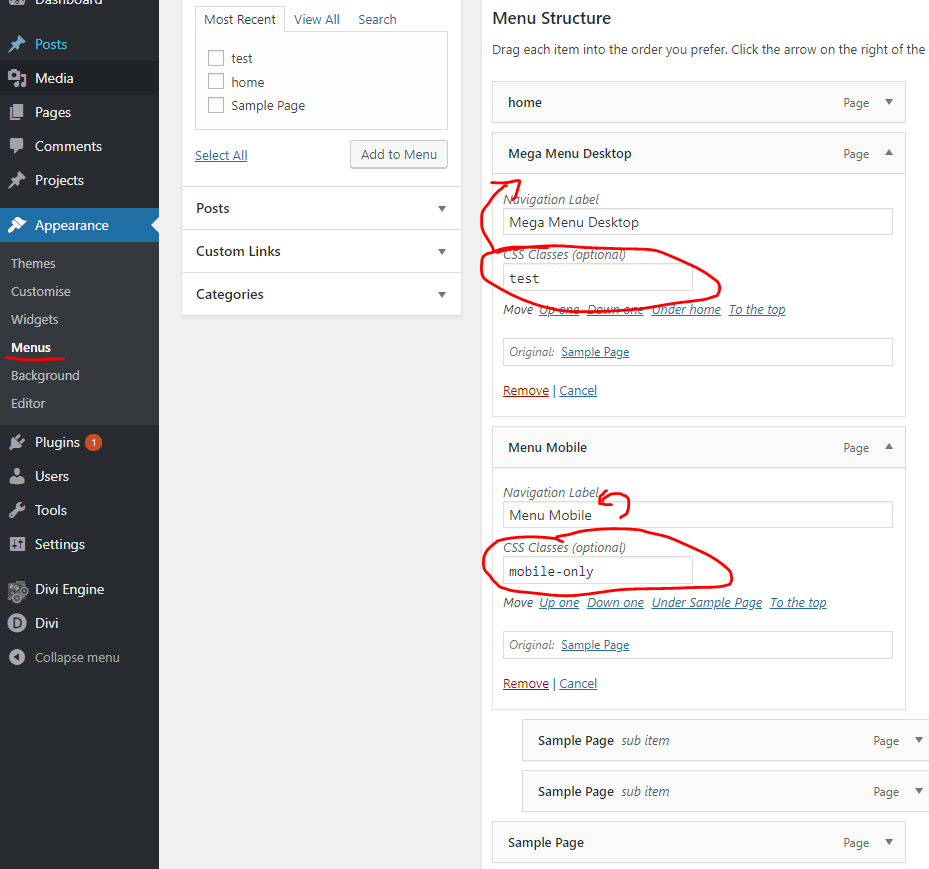Click the Media icon in sidebar

17,78
